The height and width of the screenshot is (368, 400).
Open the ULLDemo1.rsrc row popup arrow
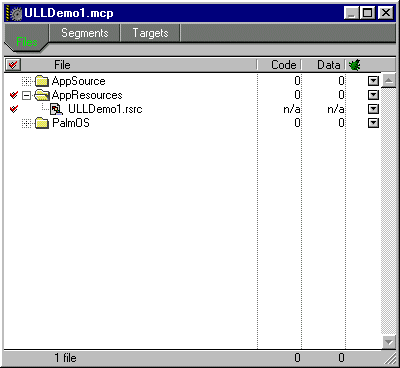click(x=373, y=109)
